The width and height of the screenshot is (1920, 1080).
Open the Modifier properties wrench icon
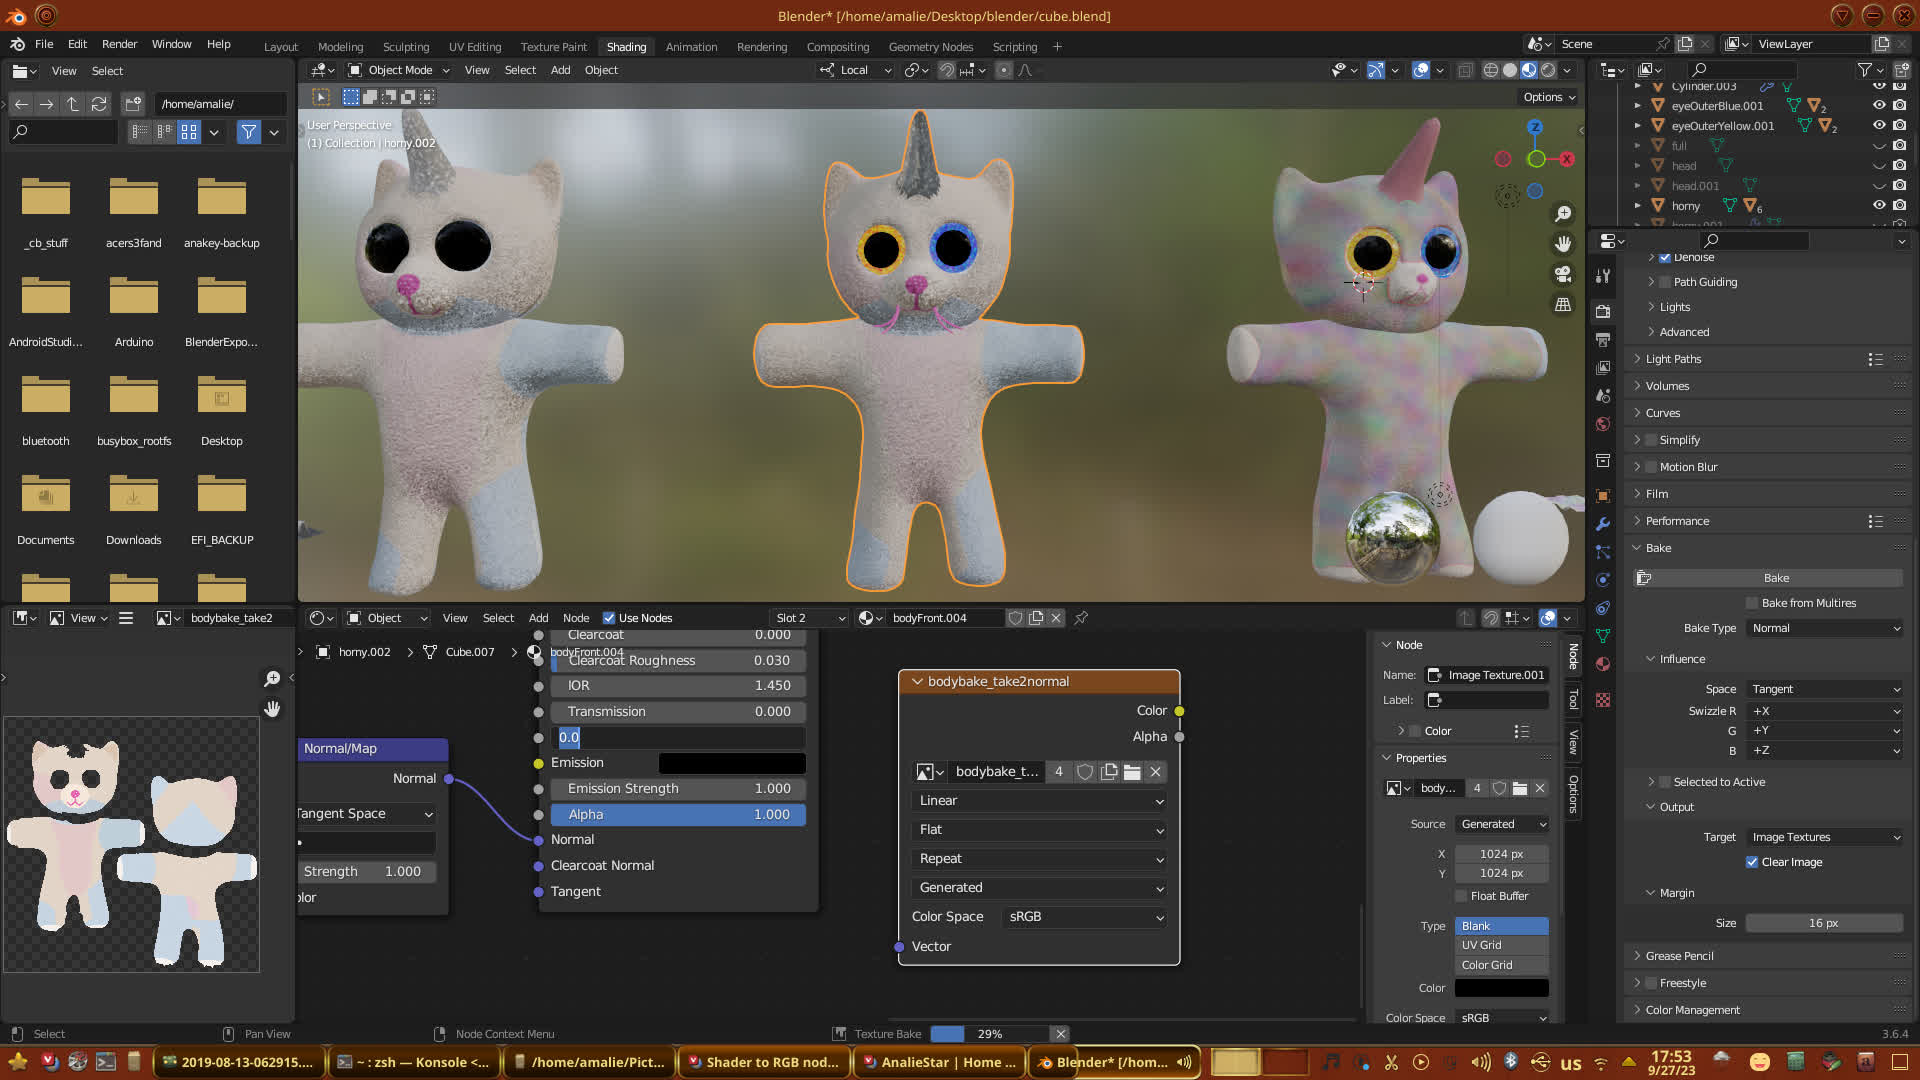(1603, 524)
